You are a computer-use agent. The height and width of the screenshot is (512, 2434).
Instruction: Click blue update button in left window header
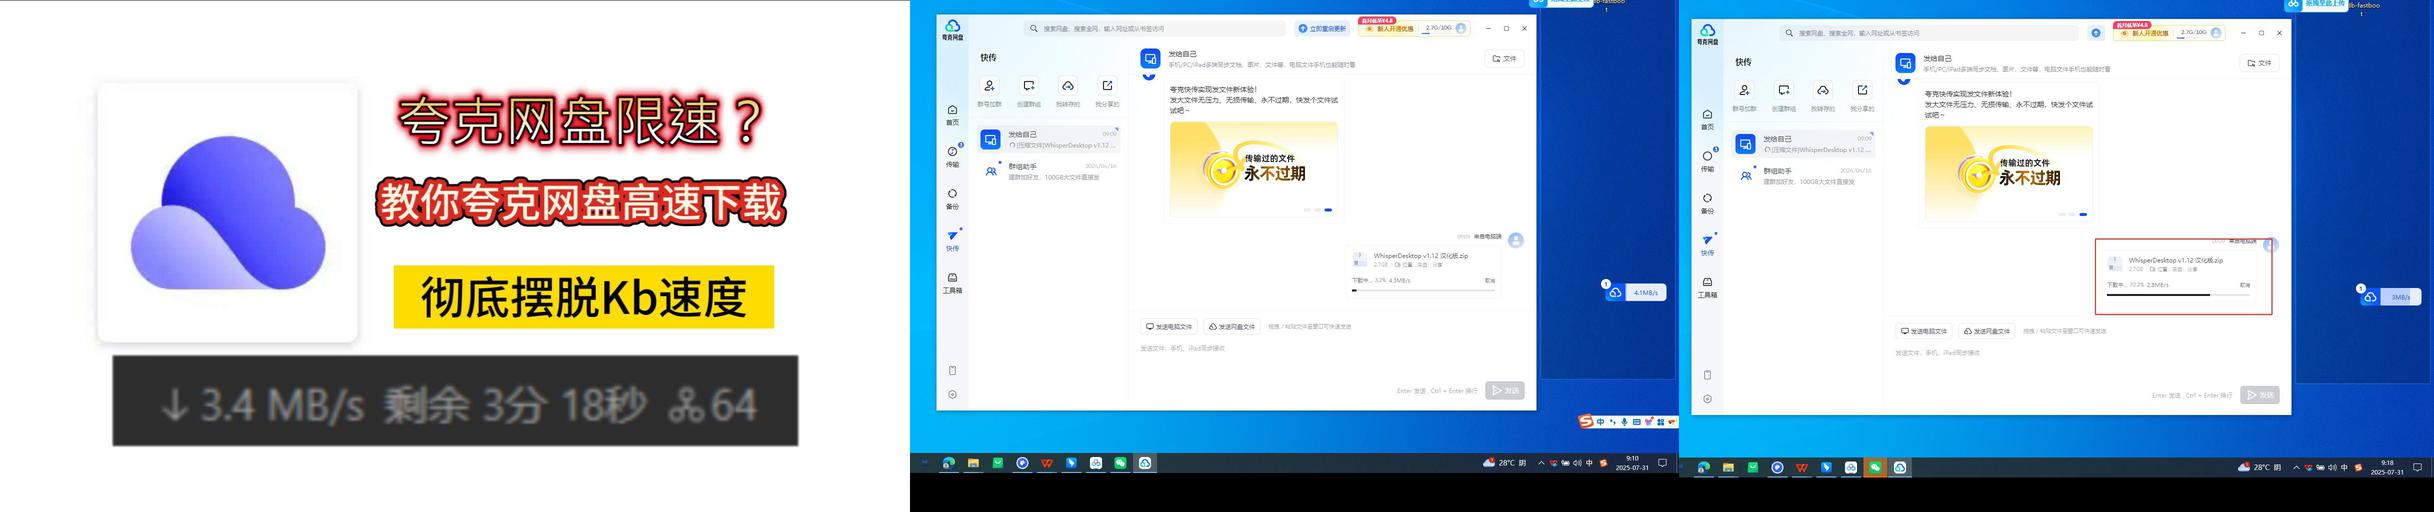(x=1323, y=29)
